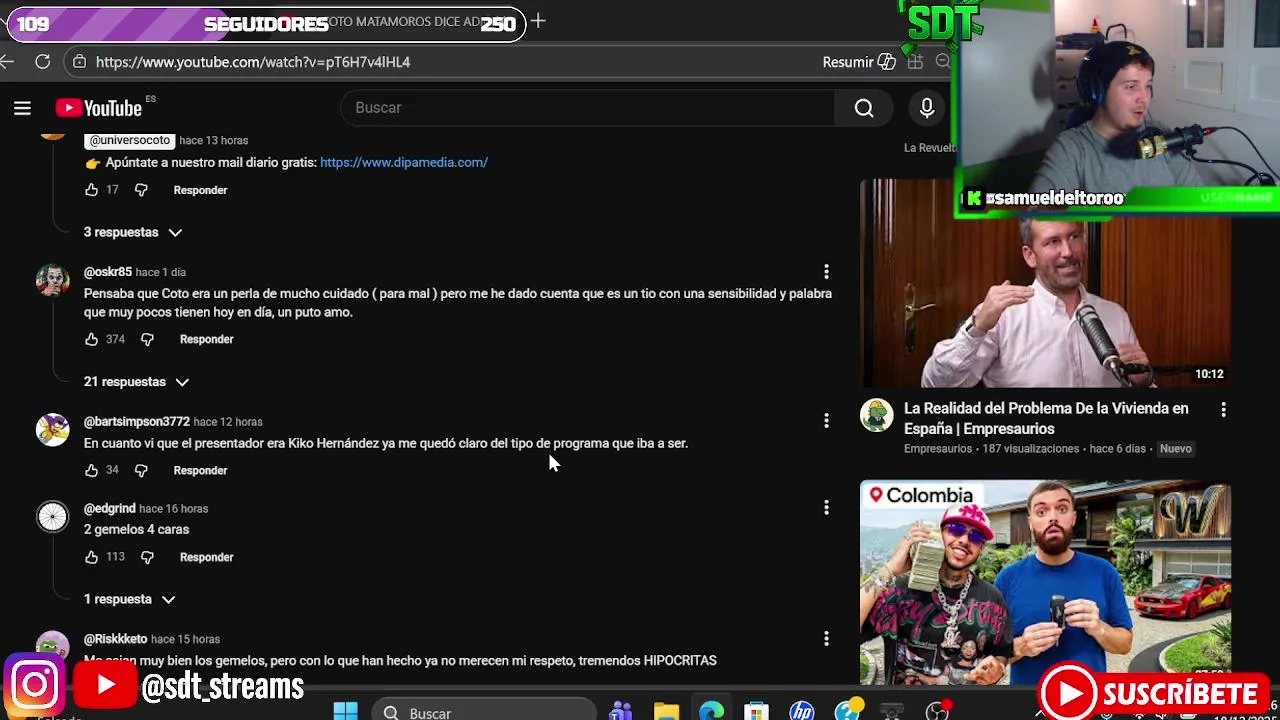Open Microsoft Edge from the taskbar

711,711
